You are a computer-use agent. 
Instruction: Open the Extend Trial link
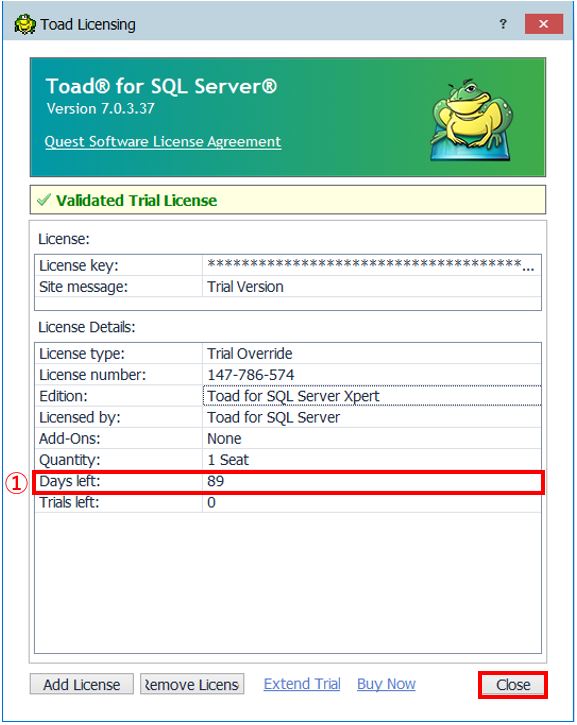(302, 684)
